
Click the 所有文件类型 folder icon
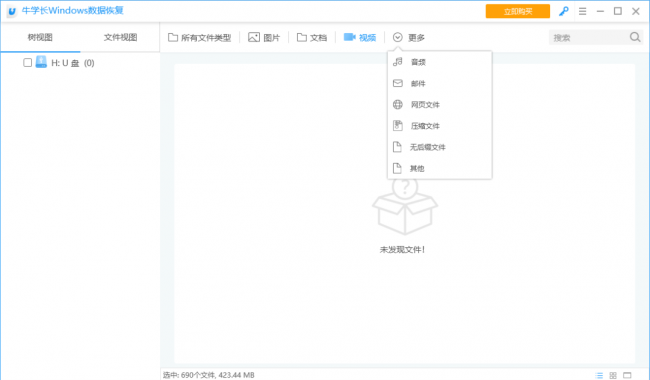(x=173, y=37)
